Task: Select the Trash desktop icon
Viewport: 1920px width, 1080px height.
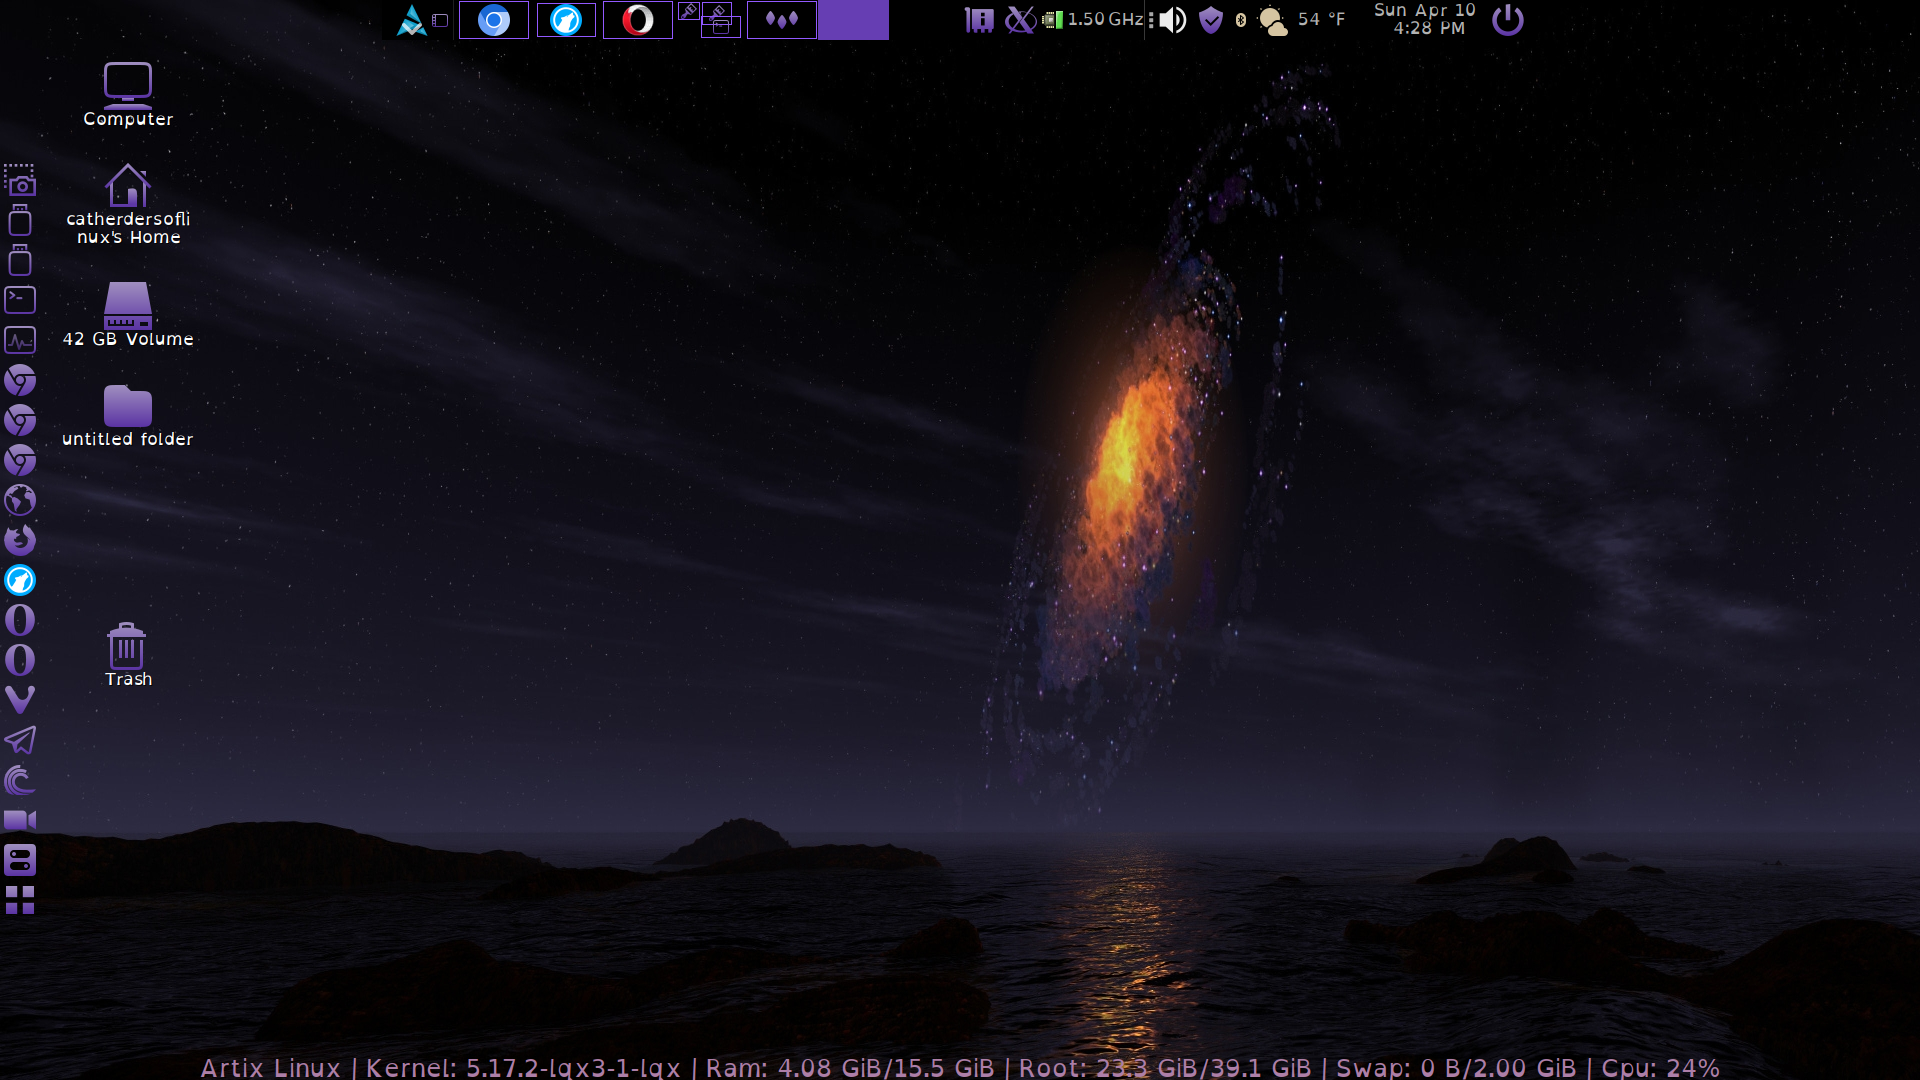Action: [127, 655]
